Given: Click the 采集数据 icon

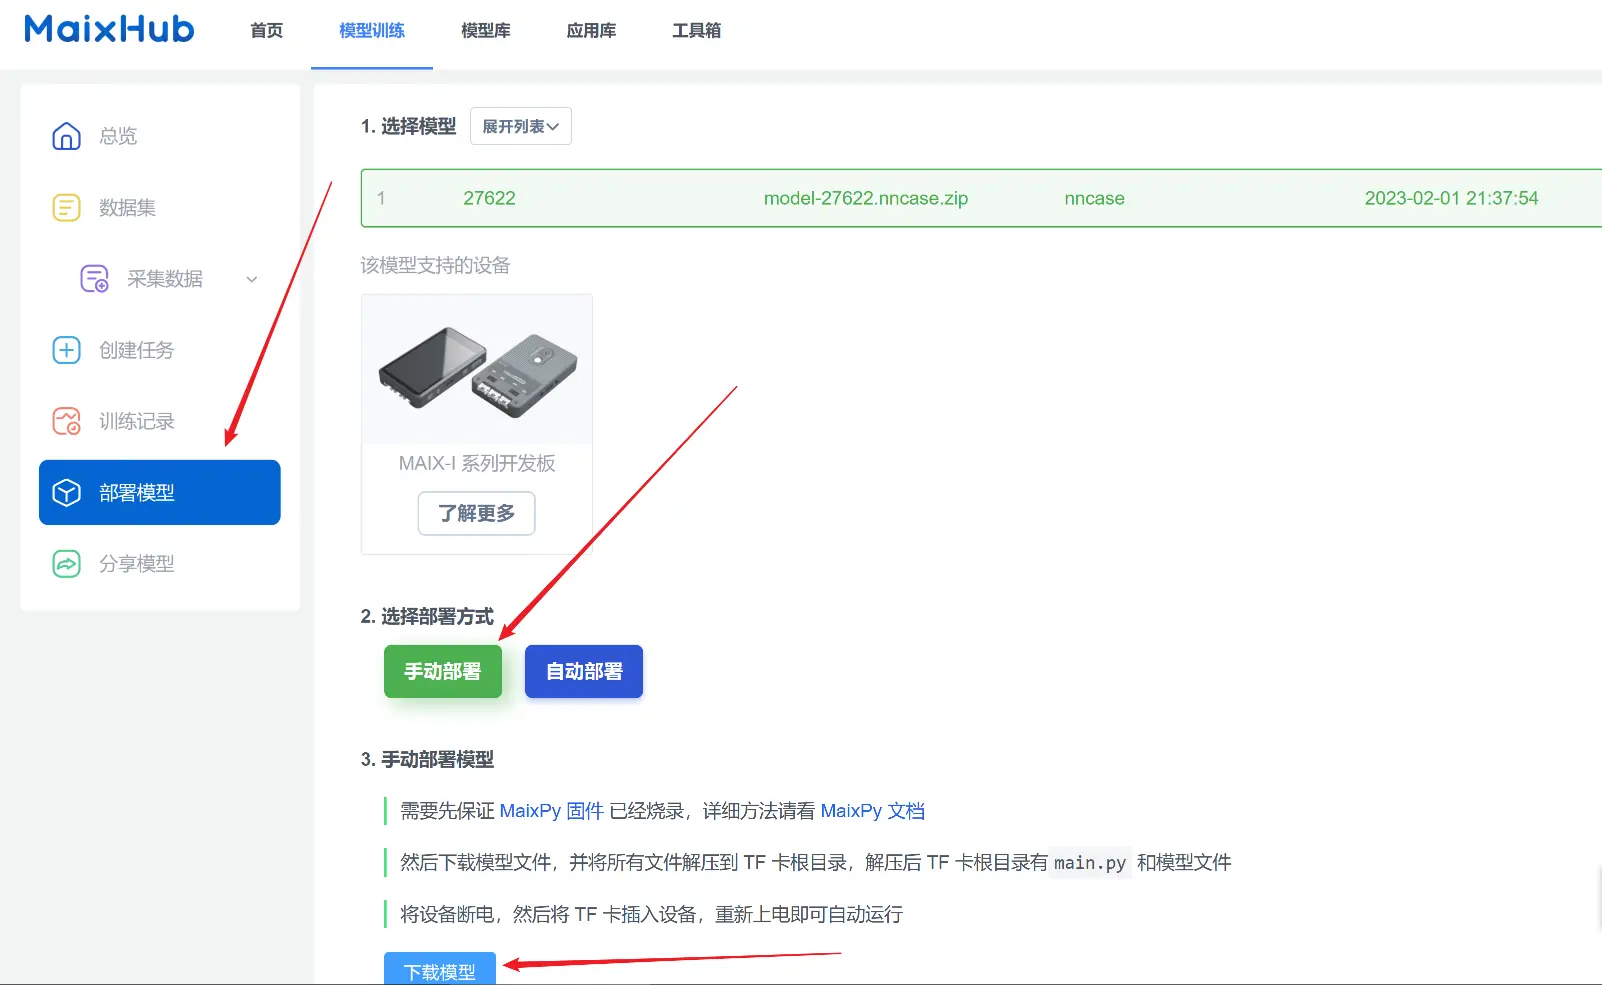Looking at the screenshot, I should 94,279.
